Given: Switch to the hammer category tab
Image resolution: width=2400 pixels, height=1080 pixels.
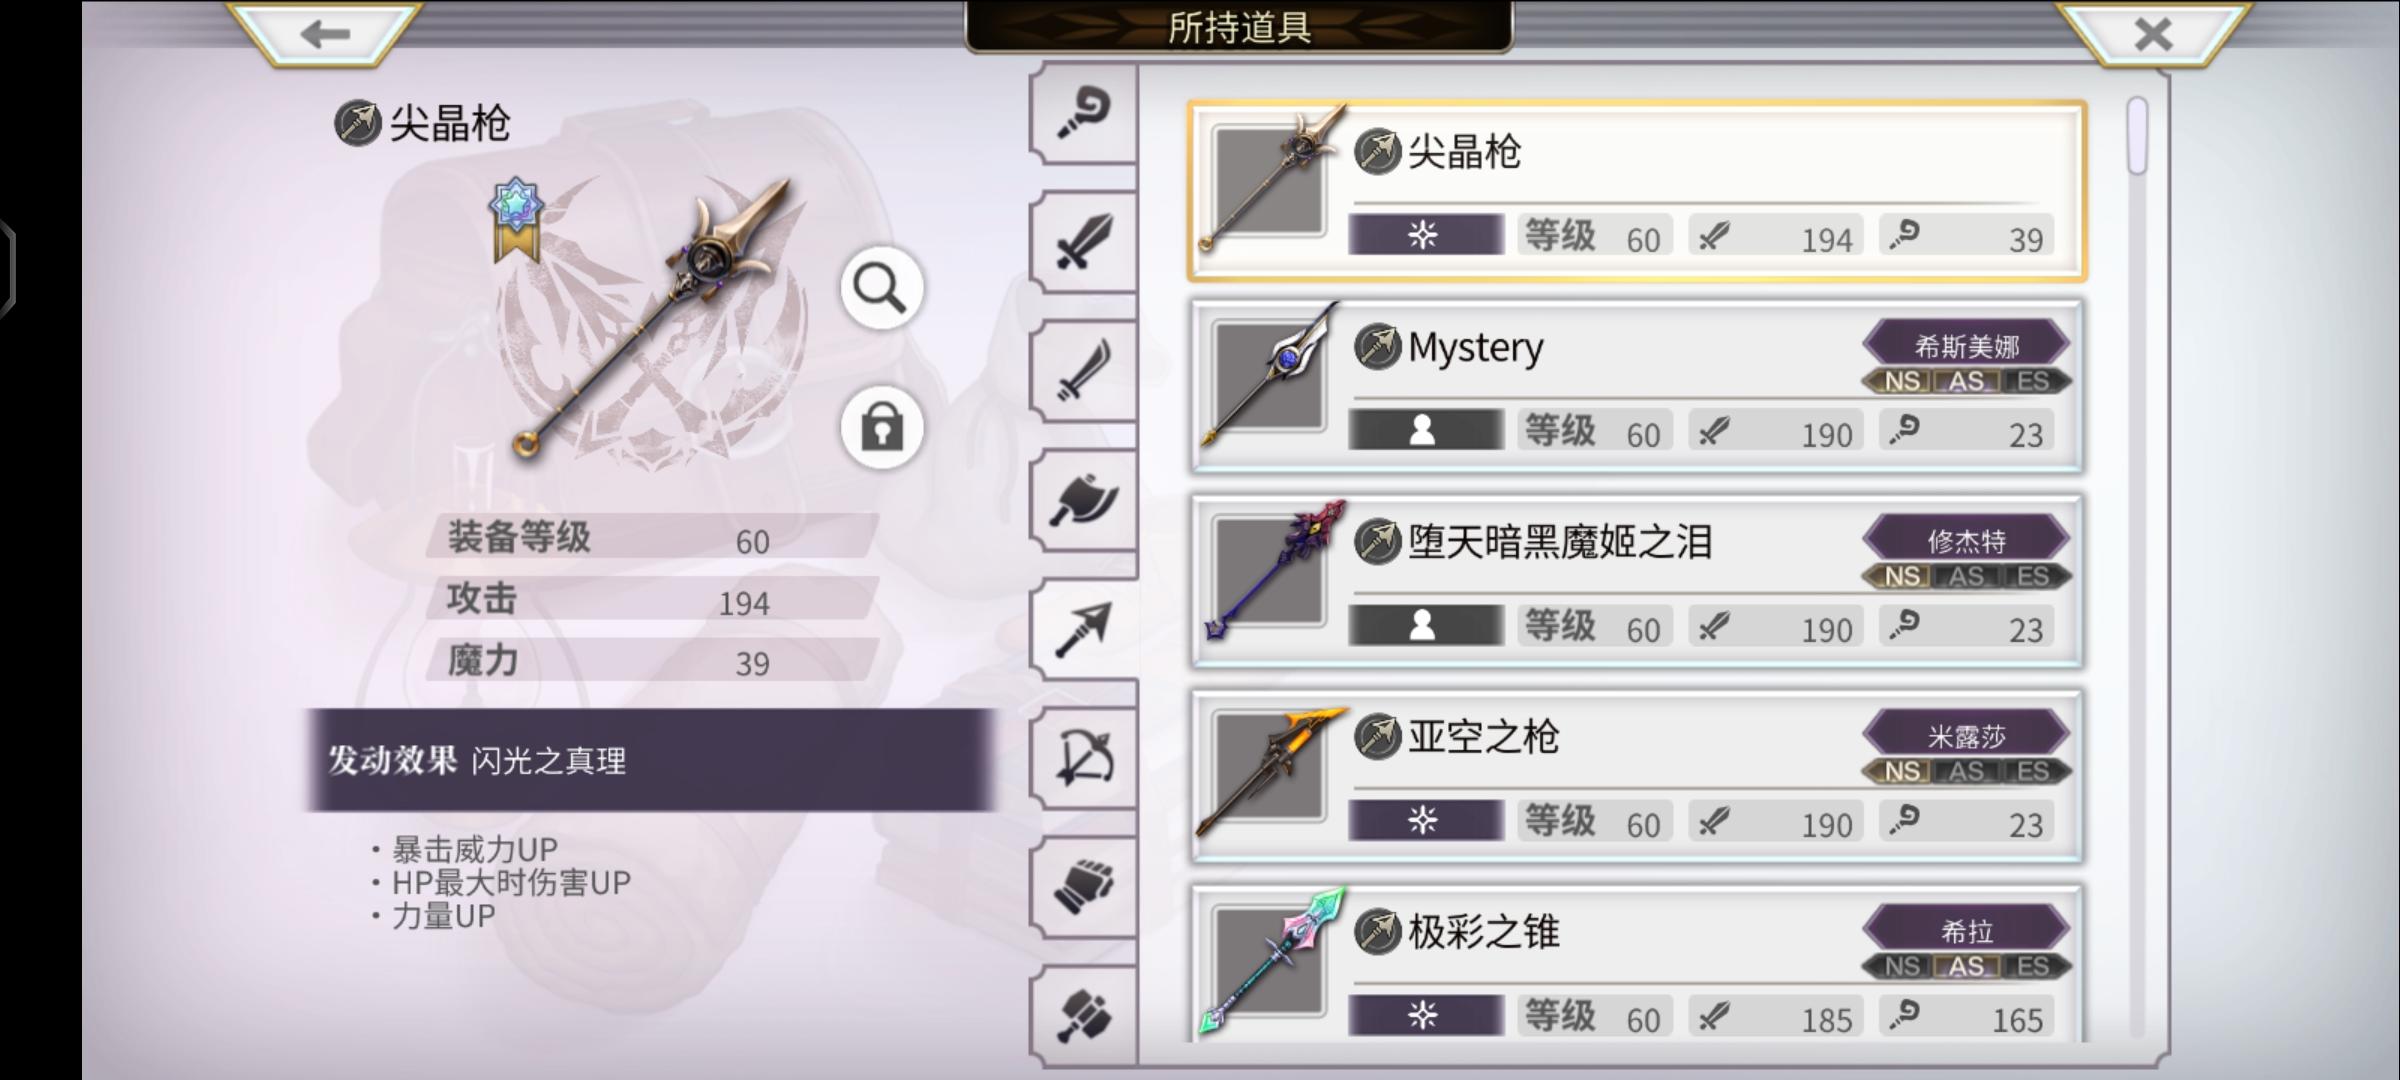Looking at the screenshot, I should pyautogui.click(x=1084, y=1017).
